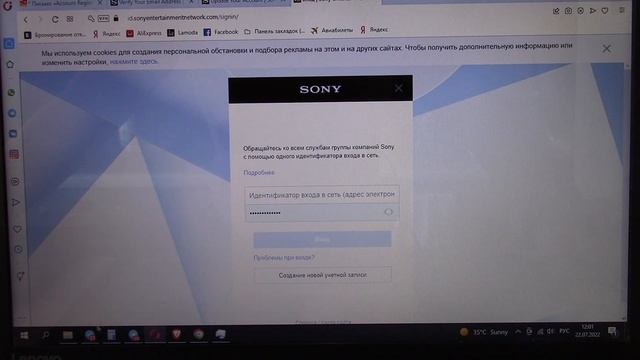Dismiss the cookies notice banner
The image size is (640, 360).
coord(607,49)
